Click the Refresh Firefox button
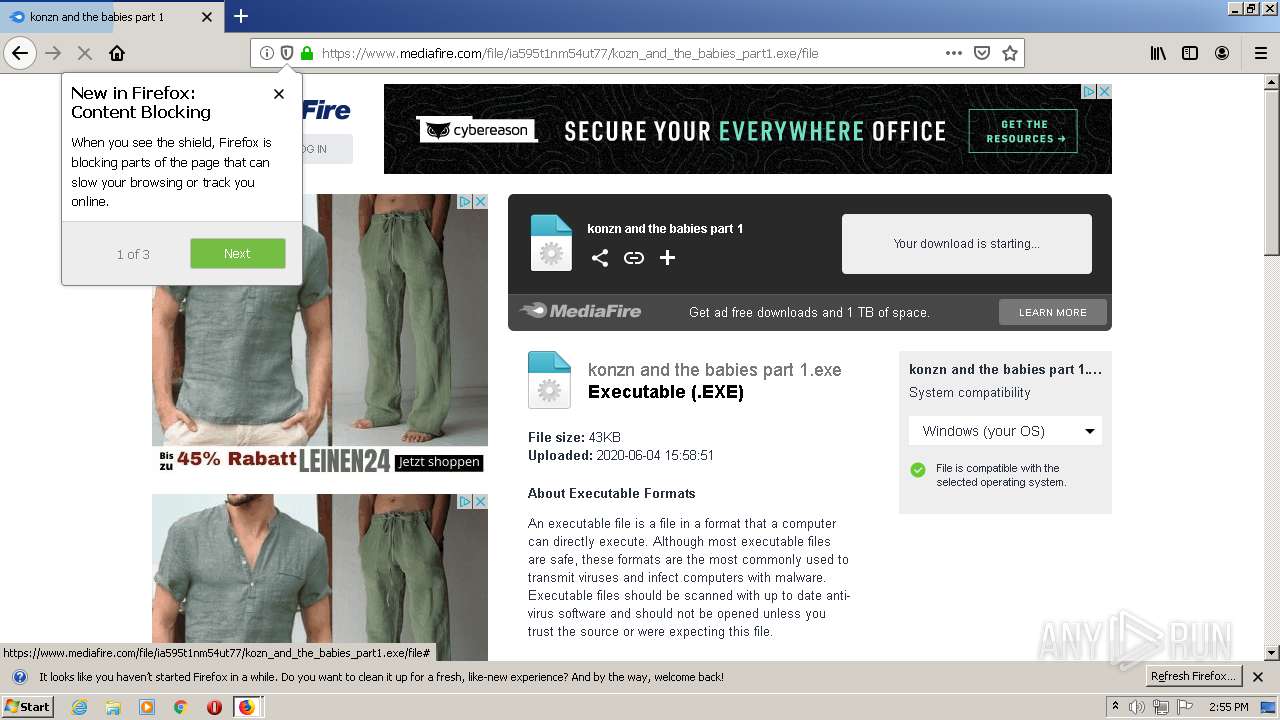The width and height of the screenshot is (1280, 720). click(1193, 676)
